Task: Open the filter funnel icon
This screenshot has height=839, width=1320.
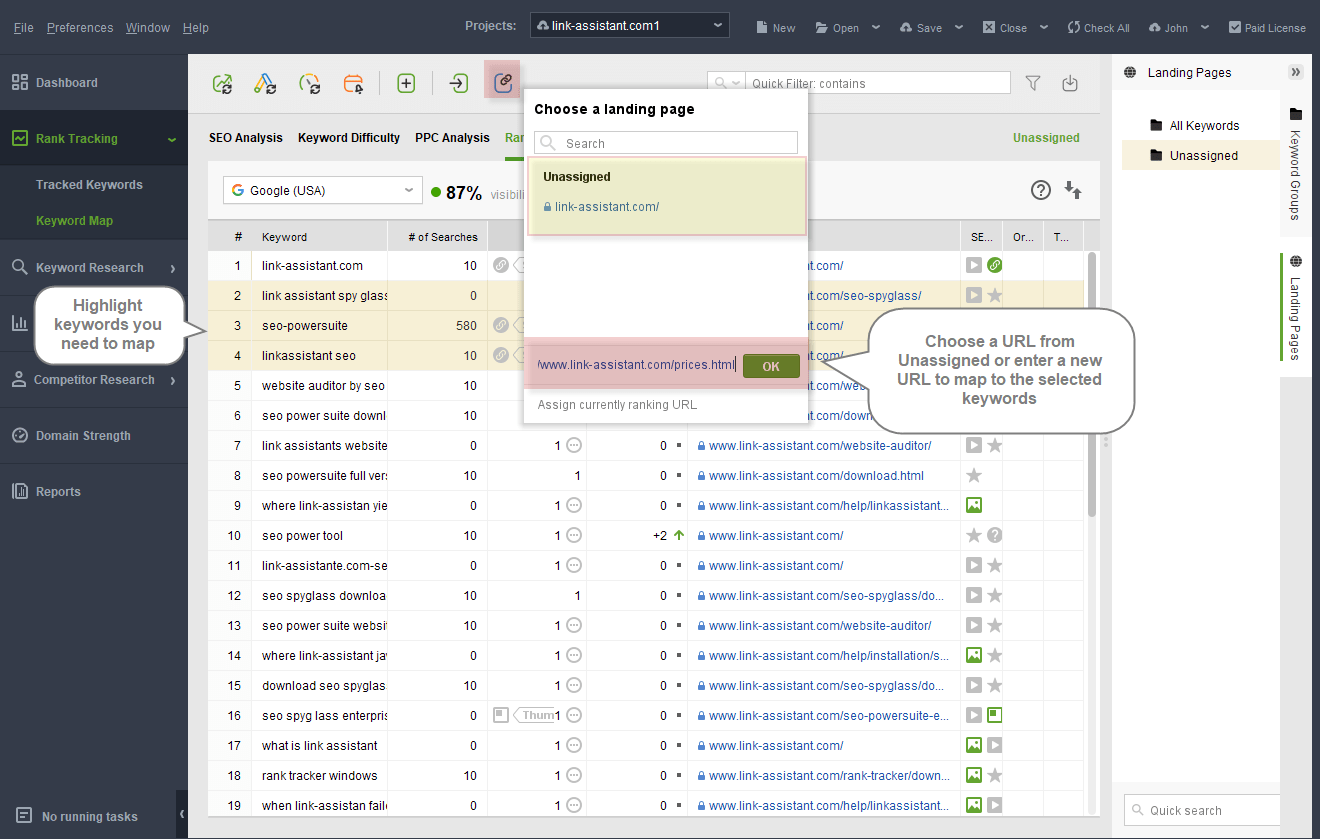Action: (1033, 83)
